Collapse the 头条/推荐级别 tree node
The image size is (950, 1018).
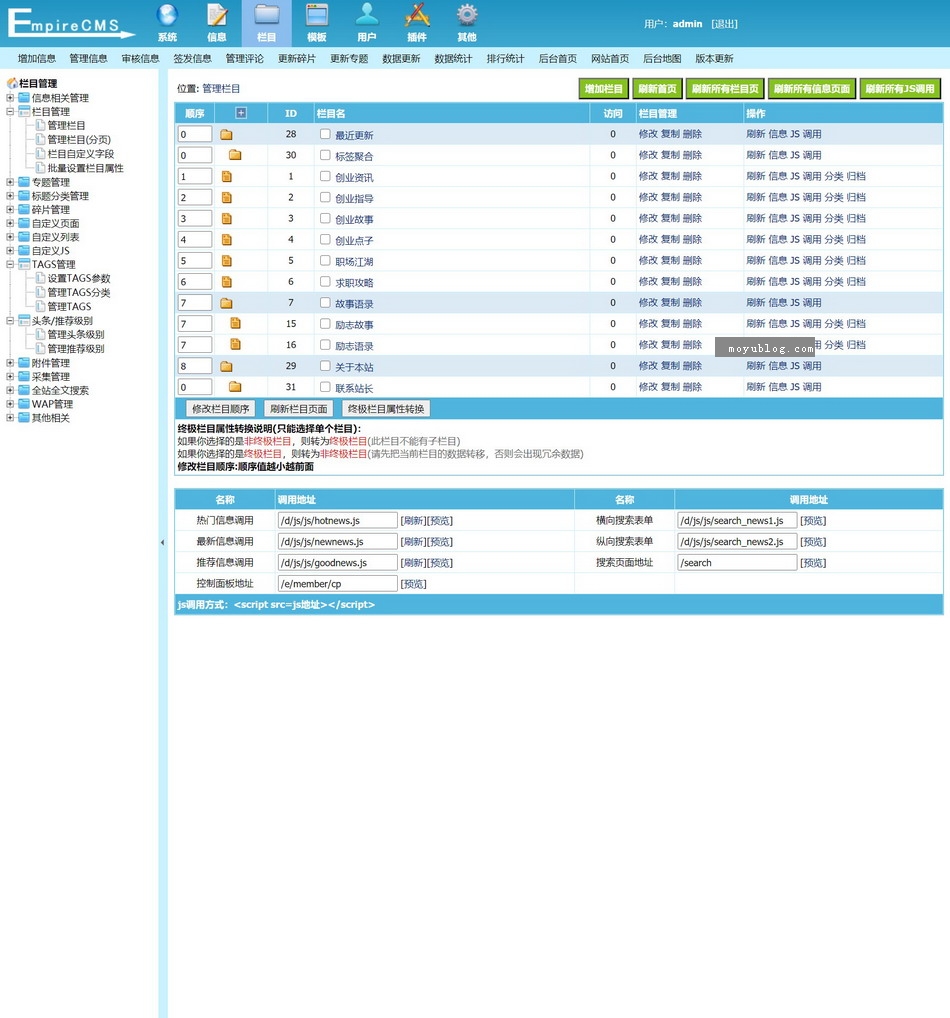click(10, 320)
